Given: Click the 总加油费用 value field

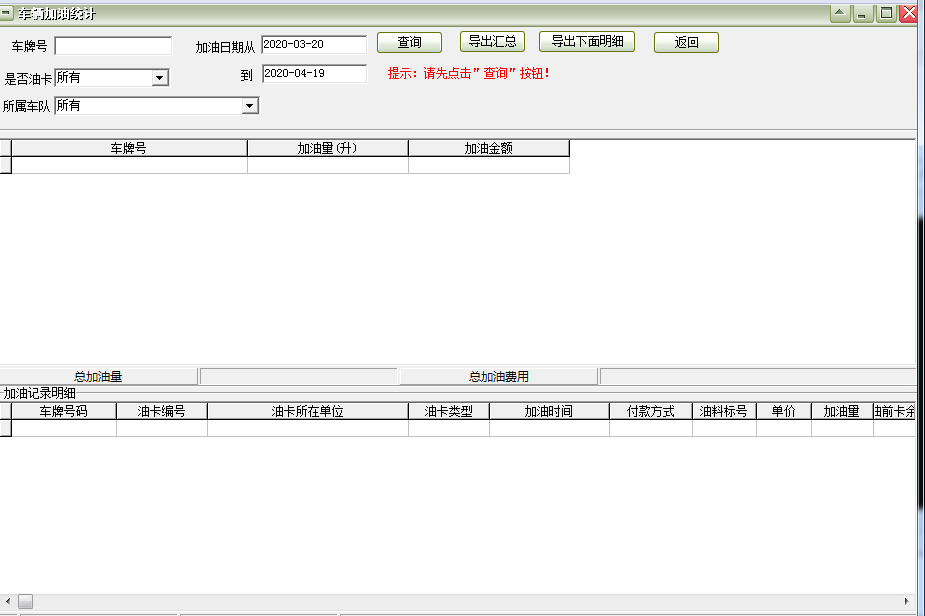Looking at the screenshot, I should pos(757,376).
